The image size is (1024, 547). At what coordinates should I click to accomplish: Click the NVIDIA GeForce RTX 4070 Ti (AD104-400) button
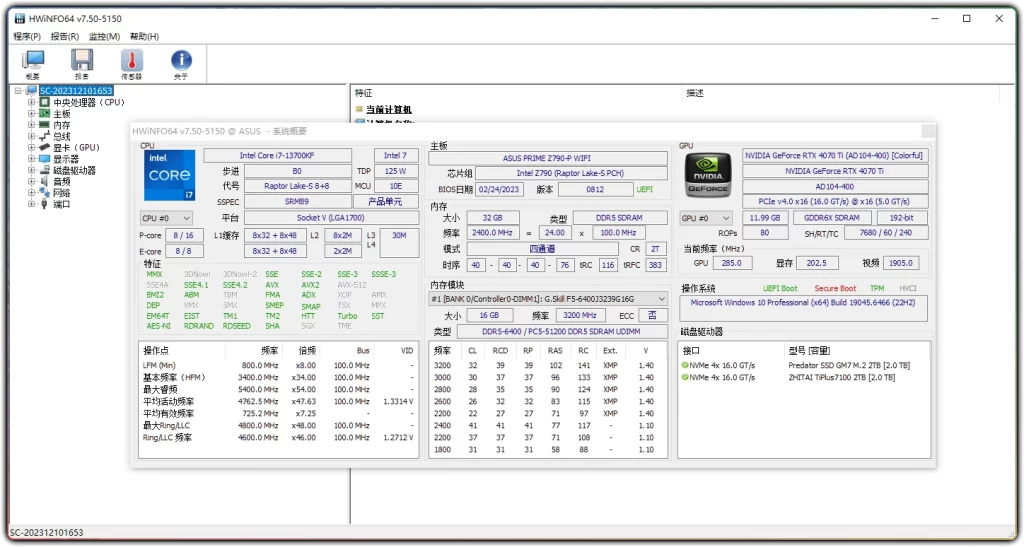point(835,155)
